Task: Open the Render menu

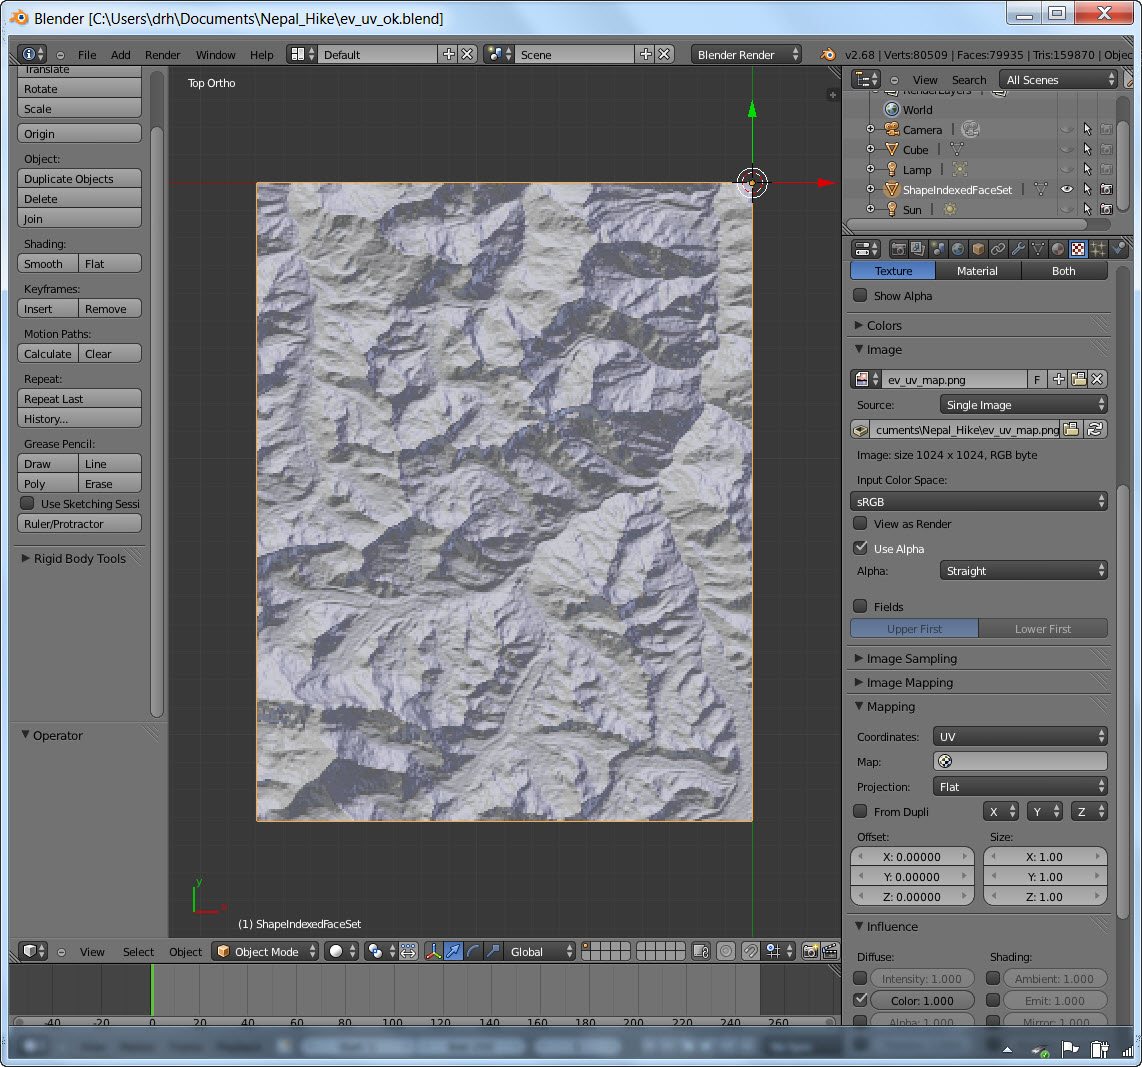Action: coord(162,55)
